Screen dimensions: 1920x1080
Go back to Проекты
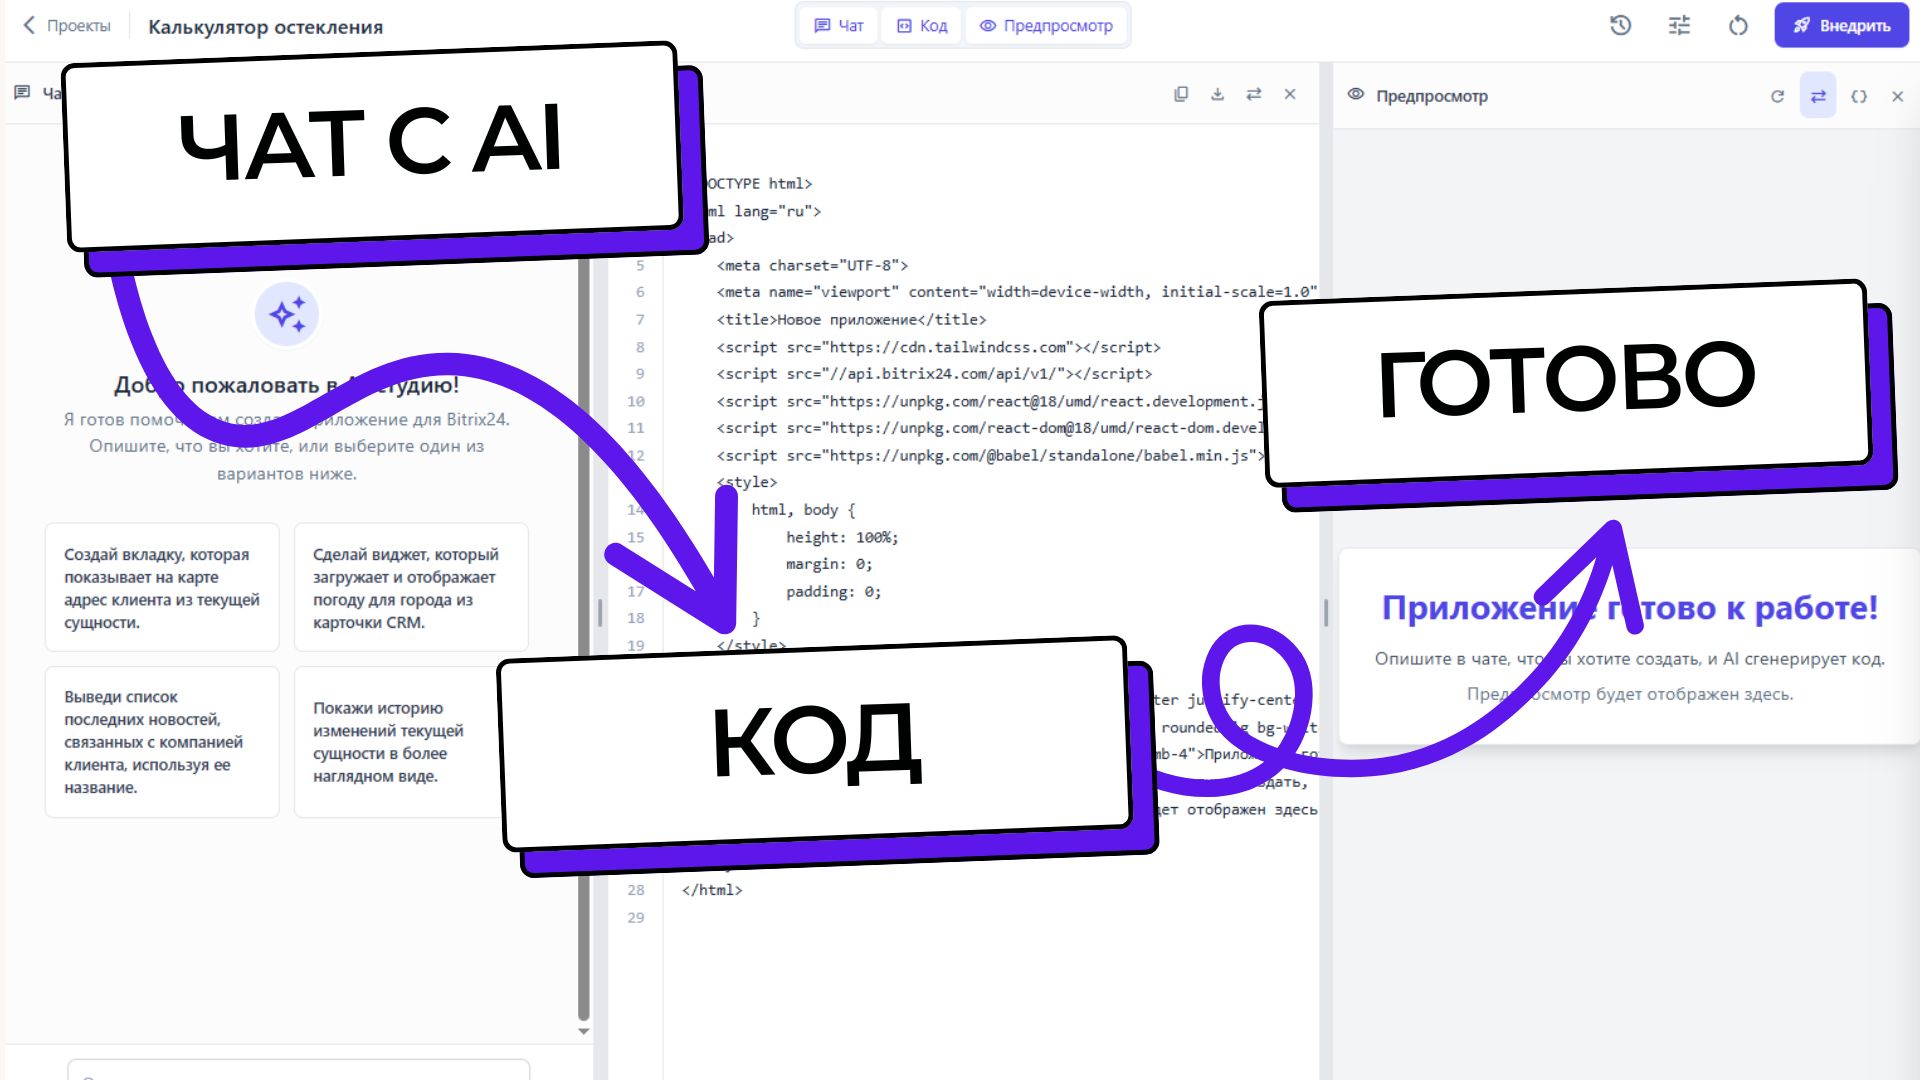point(67,26)
